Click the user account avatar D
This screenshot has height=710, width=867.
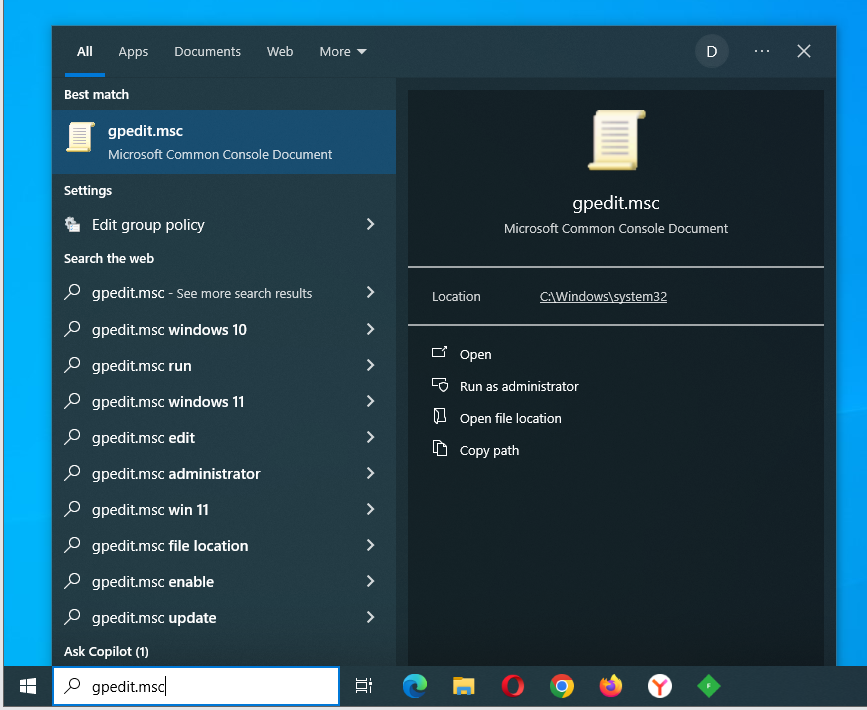coord(711,52)
